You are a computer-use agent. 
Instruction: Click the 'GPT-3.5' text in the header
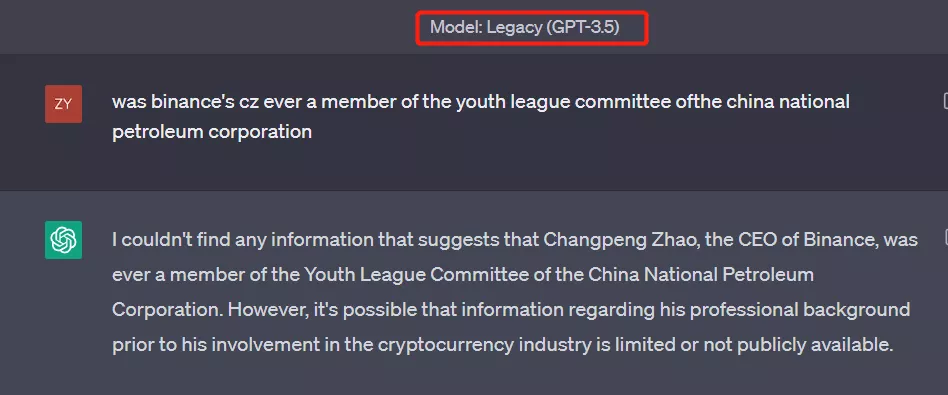(x=583, y=27)
